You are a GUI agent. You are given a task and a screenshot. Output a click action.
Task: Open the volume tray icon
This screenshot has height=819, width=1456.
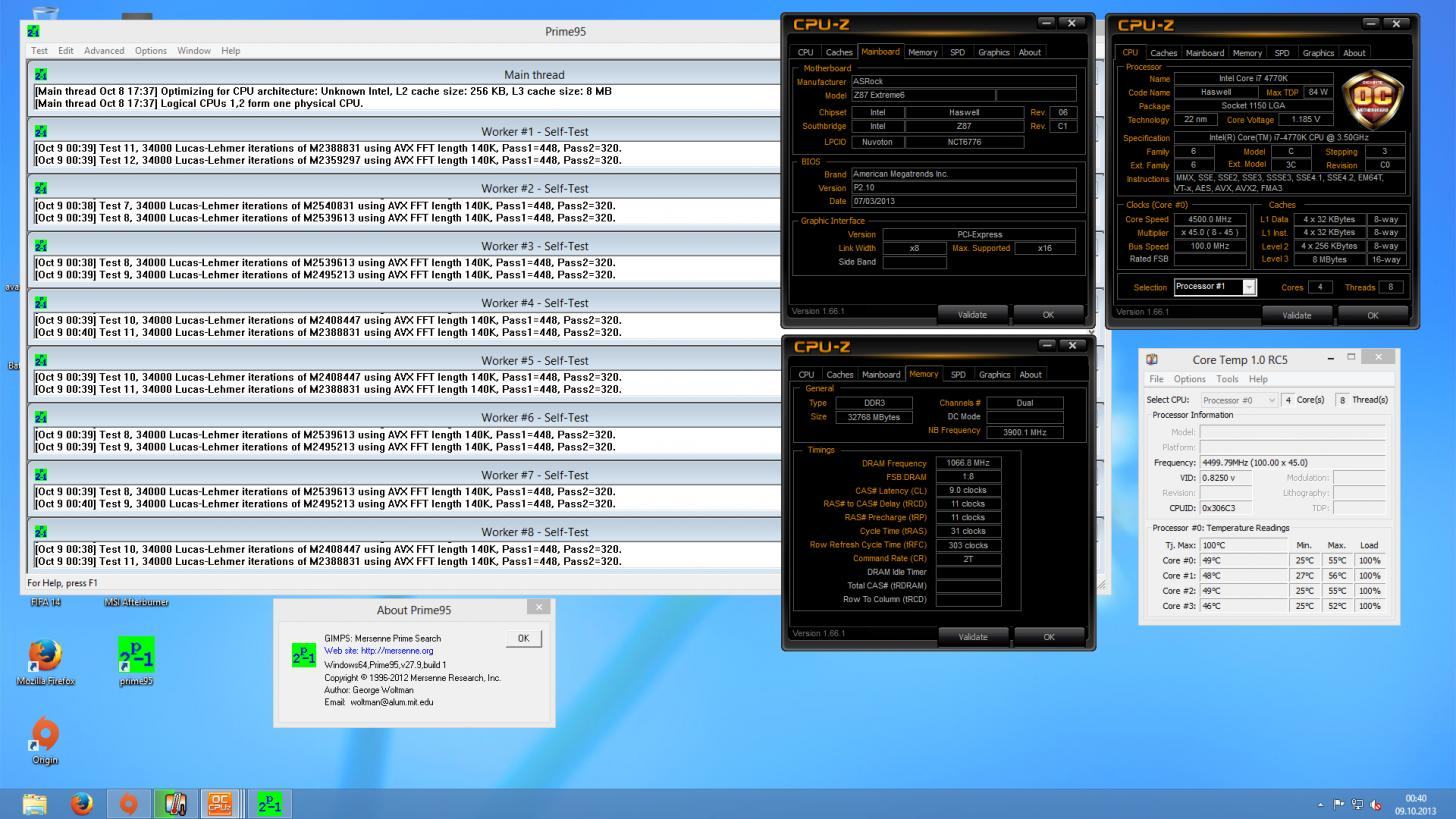click(1376, 804)
